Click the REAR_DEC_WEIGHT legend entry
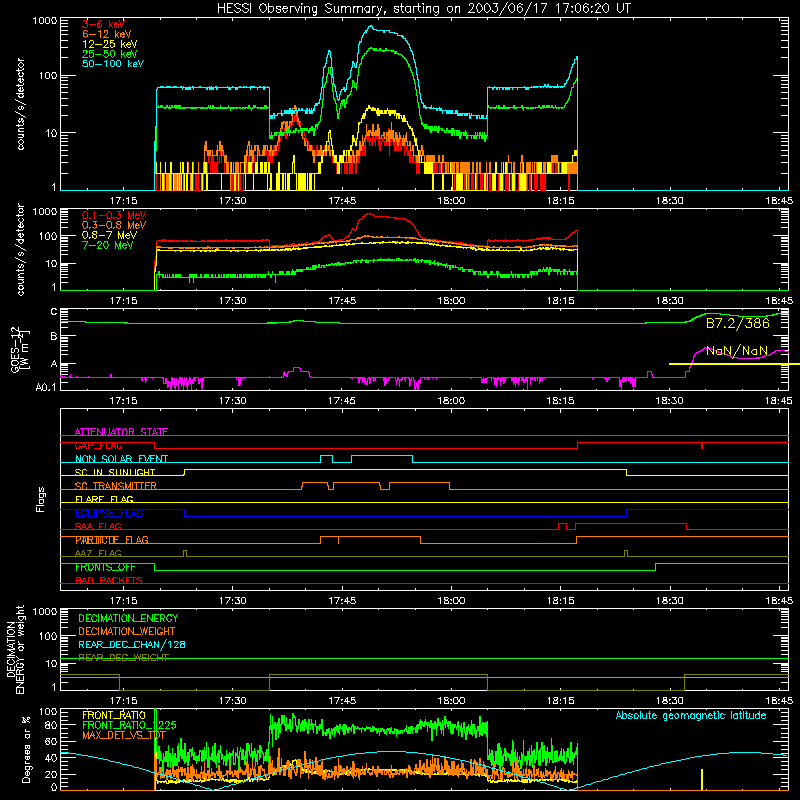 pyautogui.click(x=123, y=658)
